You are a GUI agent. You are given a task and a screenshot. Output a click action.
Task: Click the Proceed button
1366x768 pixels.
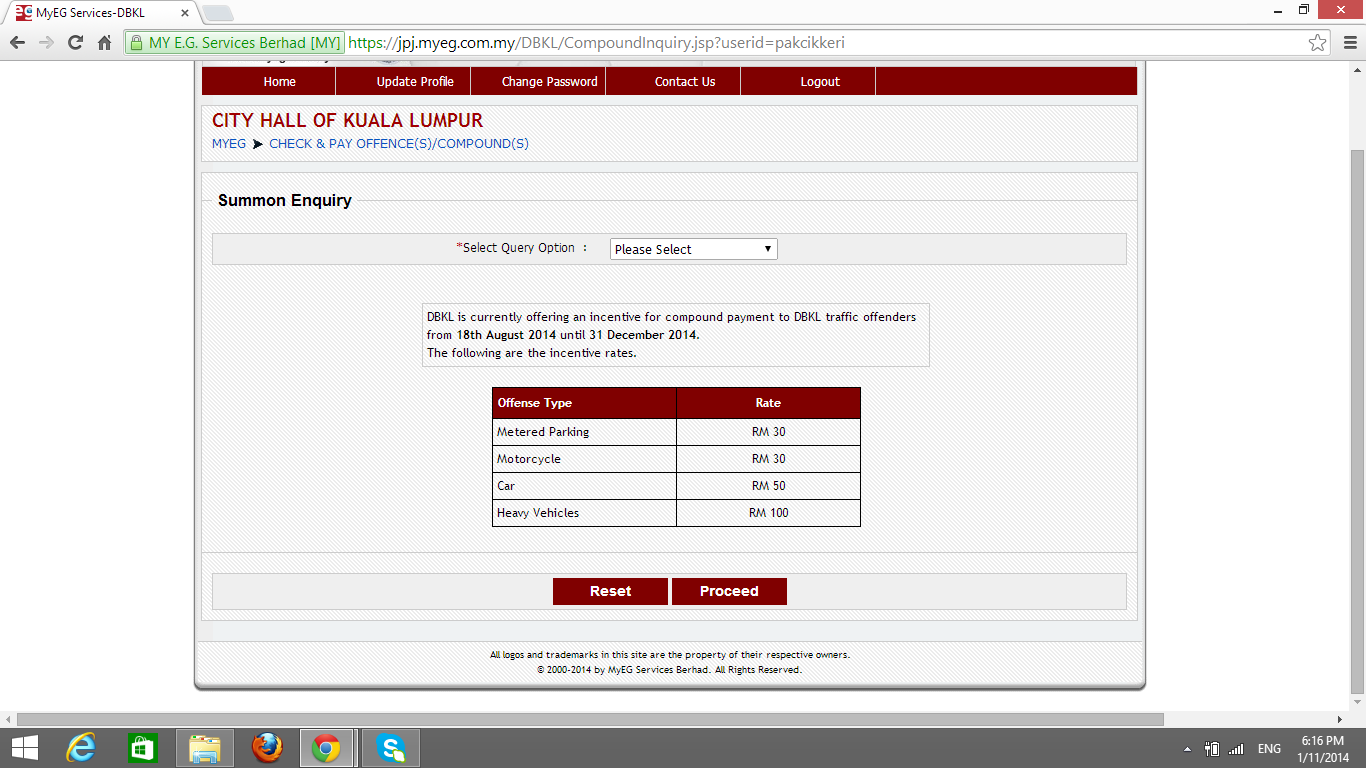[x=729, y=591]
